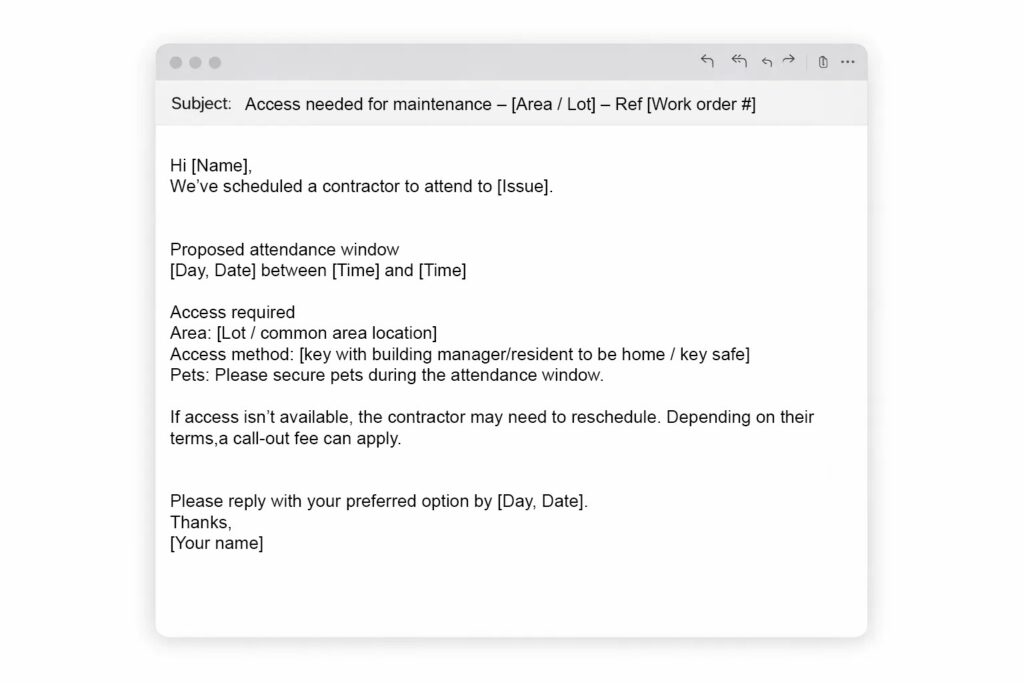Click the Access method bracketed options text
This screenshot has width=1024, height=683.
tap(524, 354)
